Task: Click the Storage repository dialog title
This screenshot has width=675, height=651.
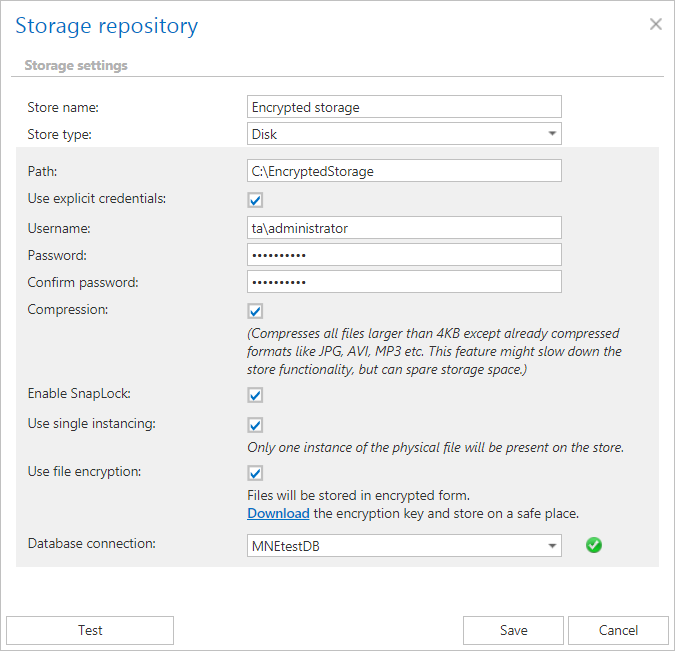Action: click(x=106, y=26)
